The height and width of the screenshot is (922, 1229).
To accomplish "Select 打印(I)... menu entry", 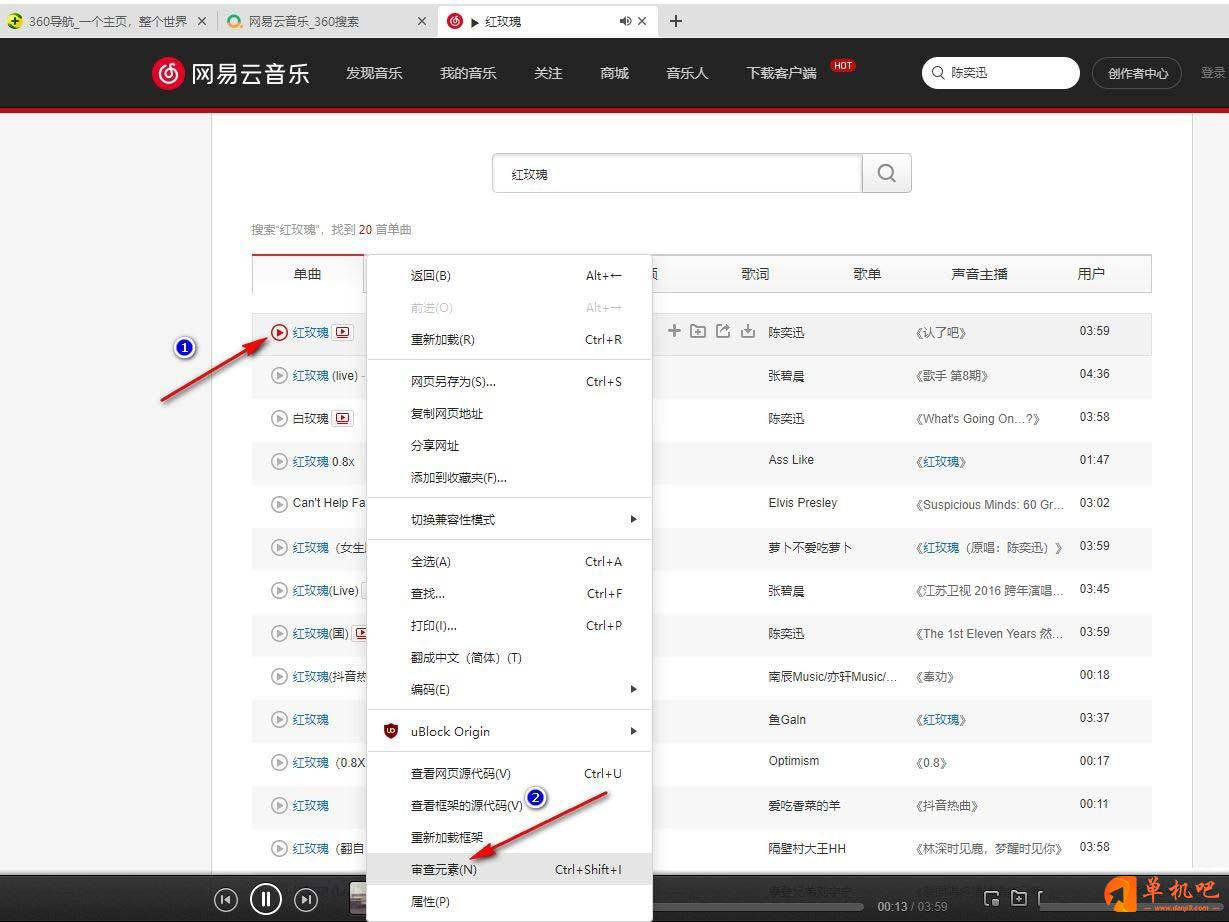I will 510,625.
